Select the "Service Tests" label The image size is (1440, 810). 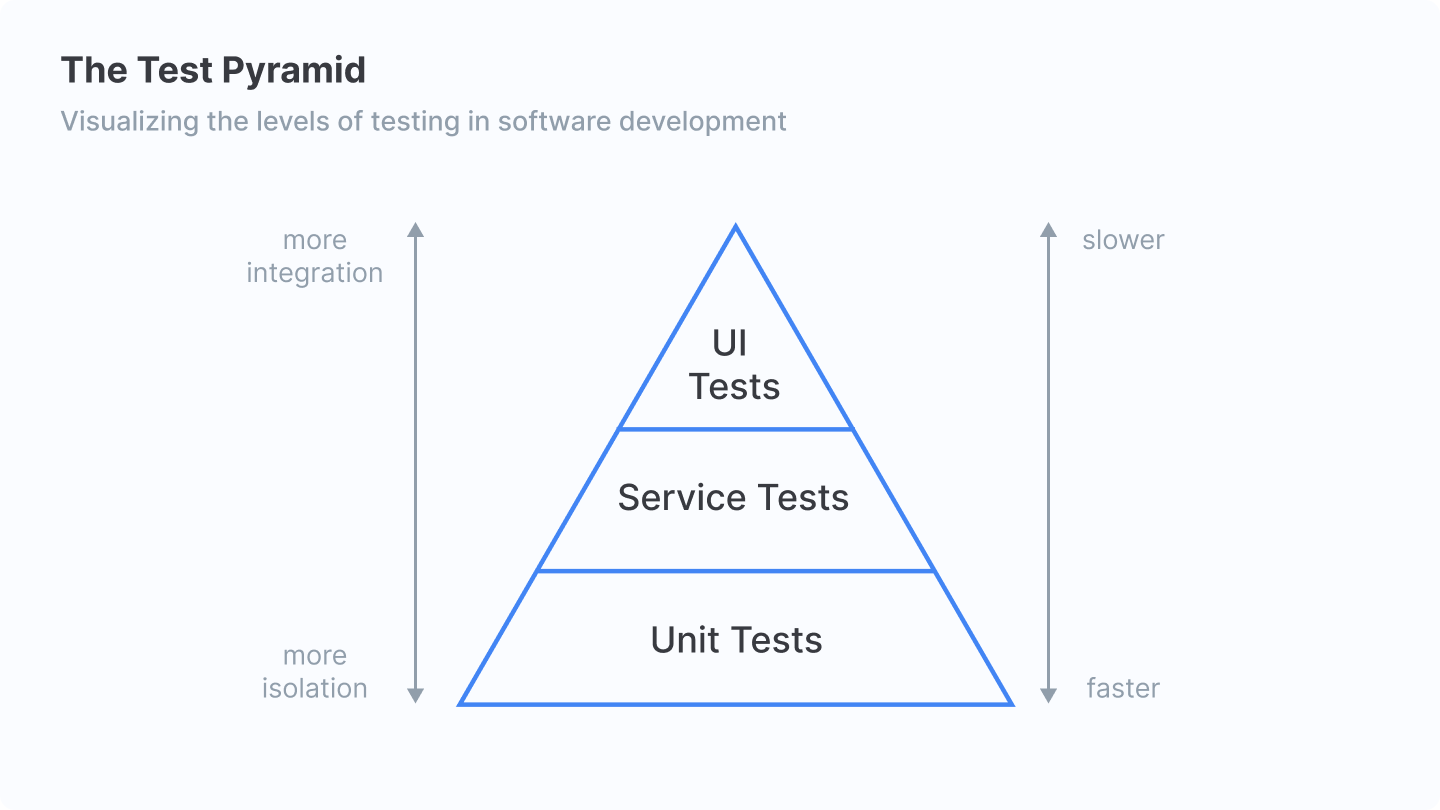coord(733,498)
